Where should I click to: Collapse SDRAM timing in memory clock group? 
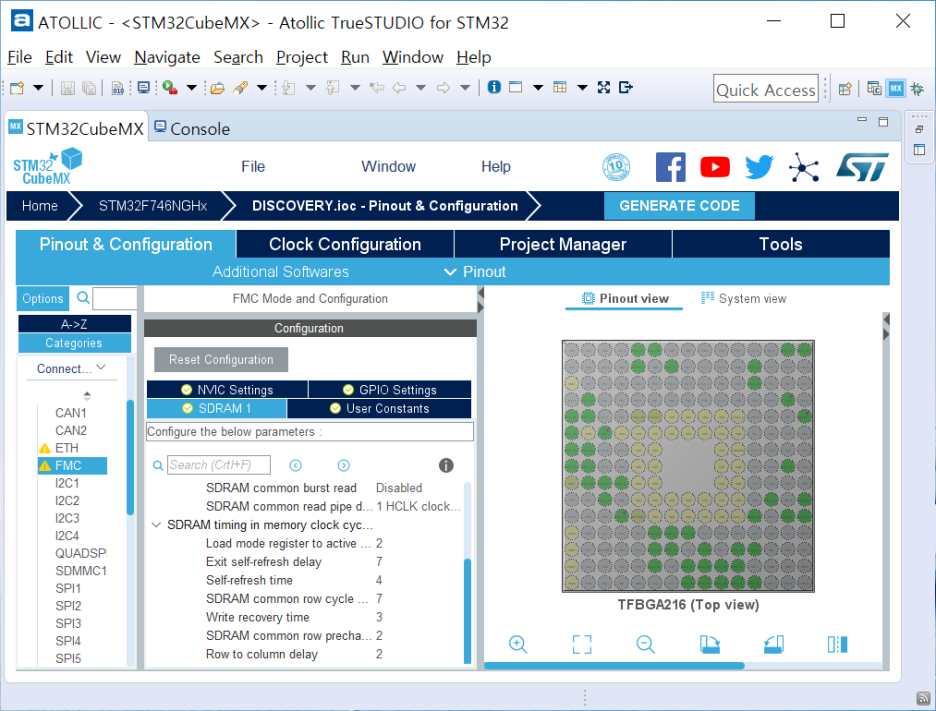coord(156,525)
